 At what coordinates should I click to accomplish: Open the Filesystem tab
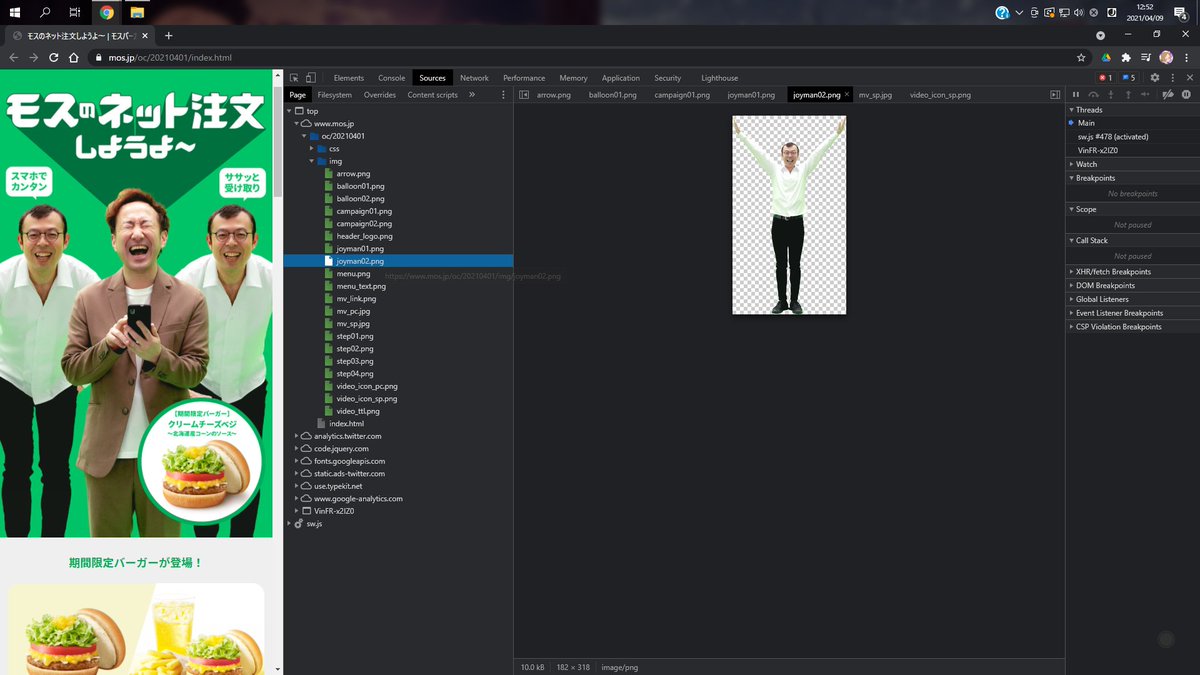coord(335,95)
